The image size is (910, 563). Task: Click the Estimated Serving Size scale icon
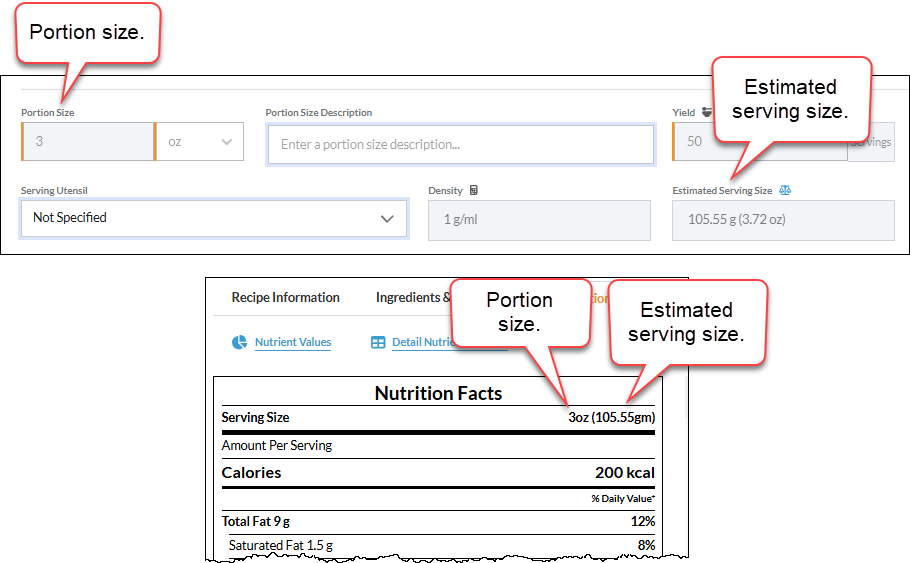pos(785,190)
